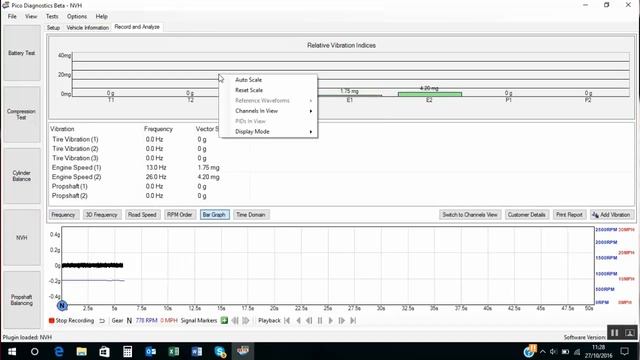Viewport: 640px width, 360px height.
Task: Open the Calculator from taskbar
Action: [x=127, y=351]
